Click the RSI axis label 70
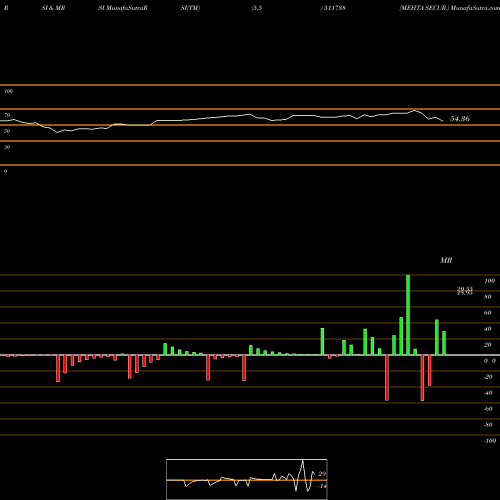The height and width of the screenshot is (500, 500). point(7,115)
